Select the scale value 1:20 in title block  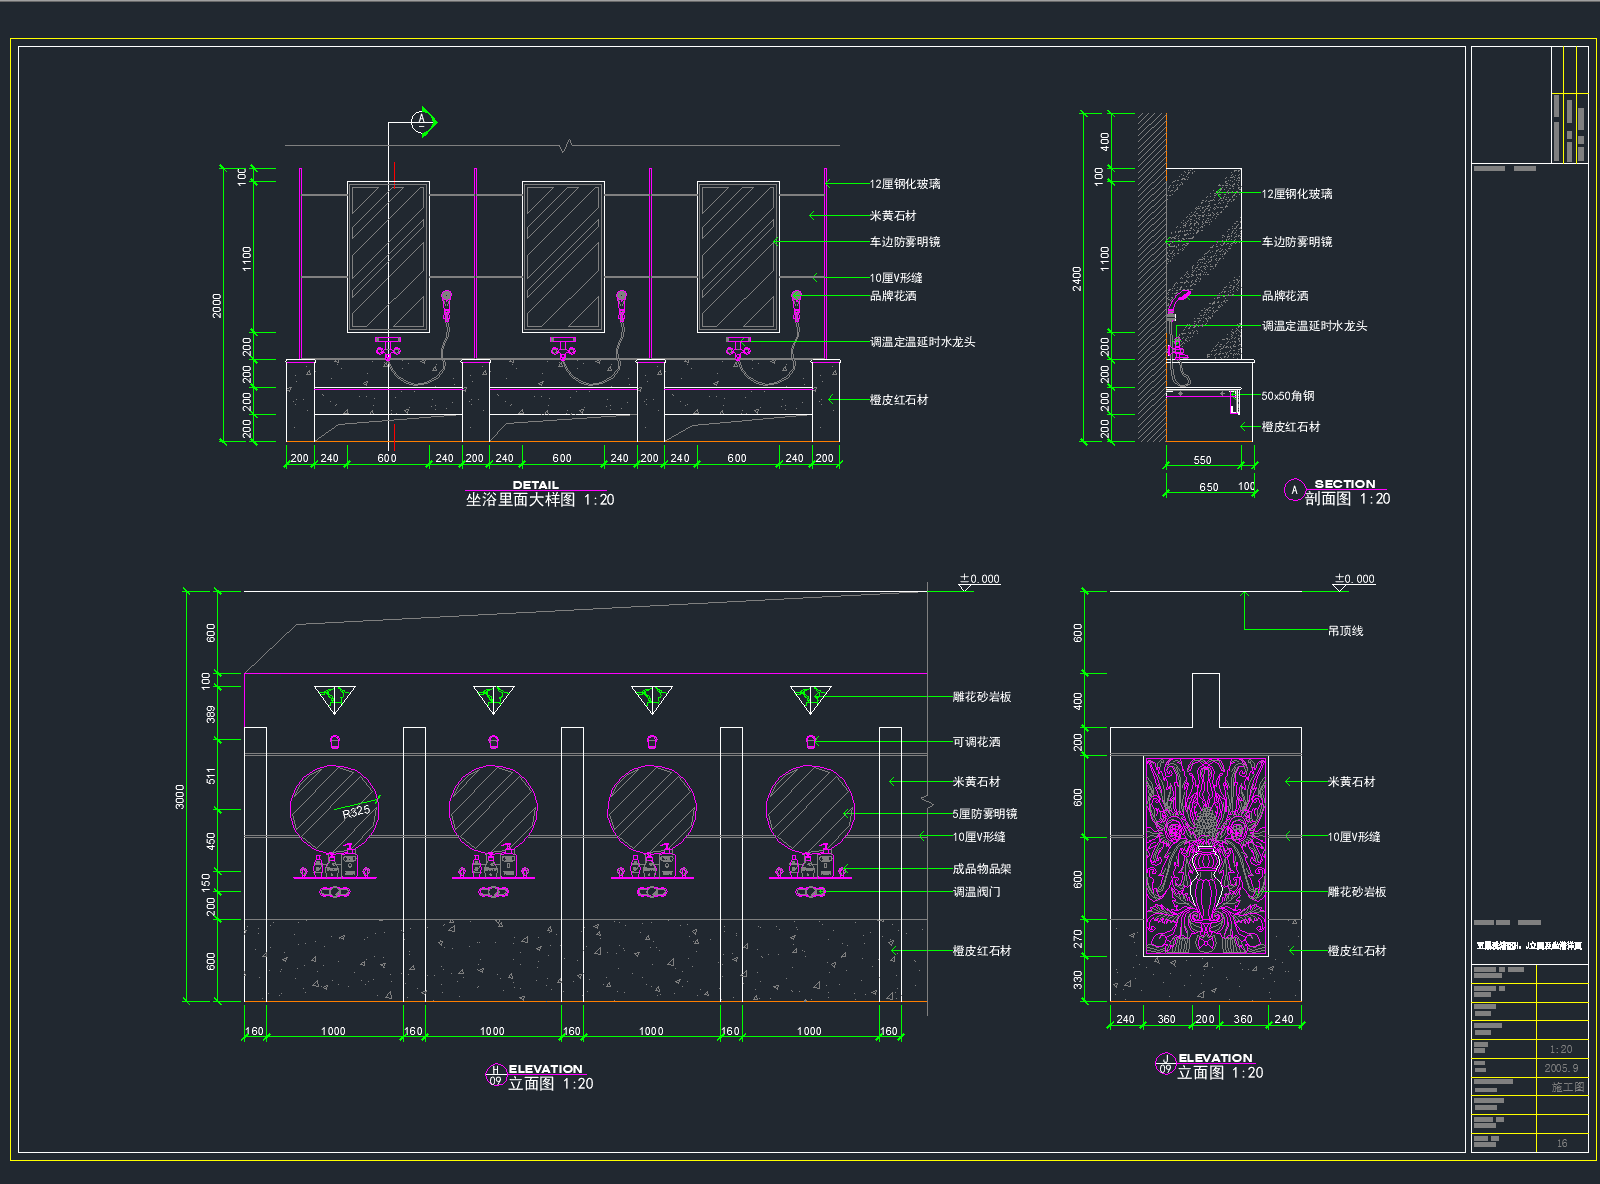tap(1561, 1049)
